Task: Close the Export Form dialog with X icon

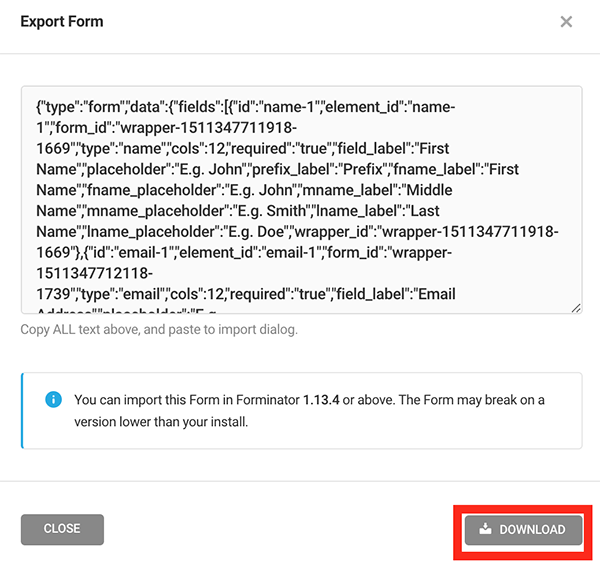Action: tap(566, 22)
